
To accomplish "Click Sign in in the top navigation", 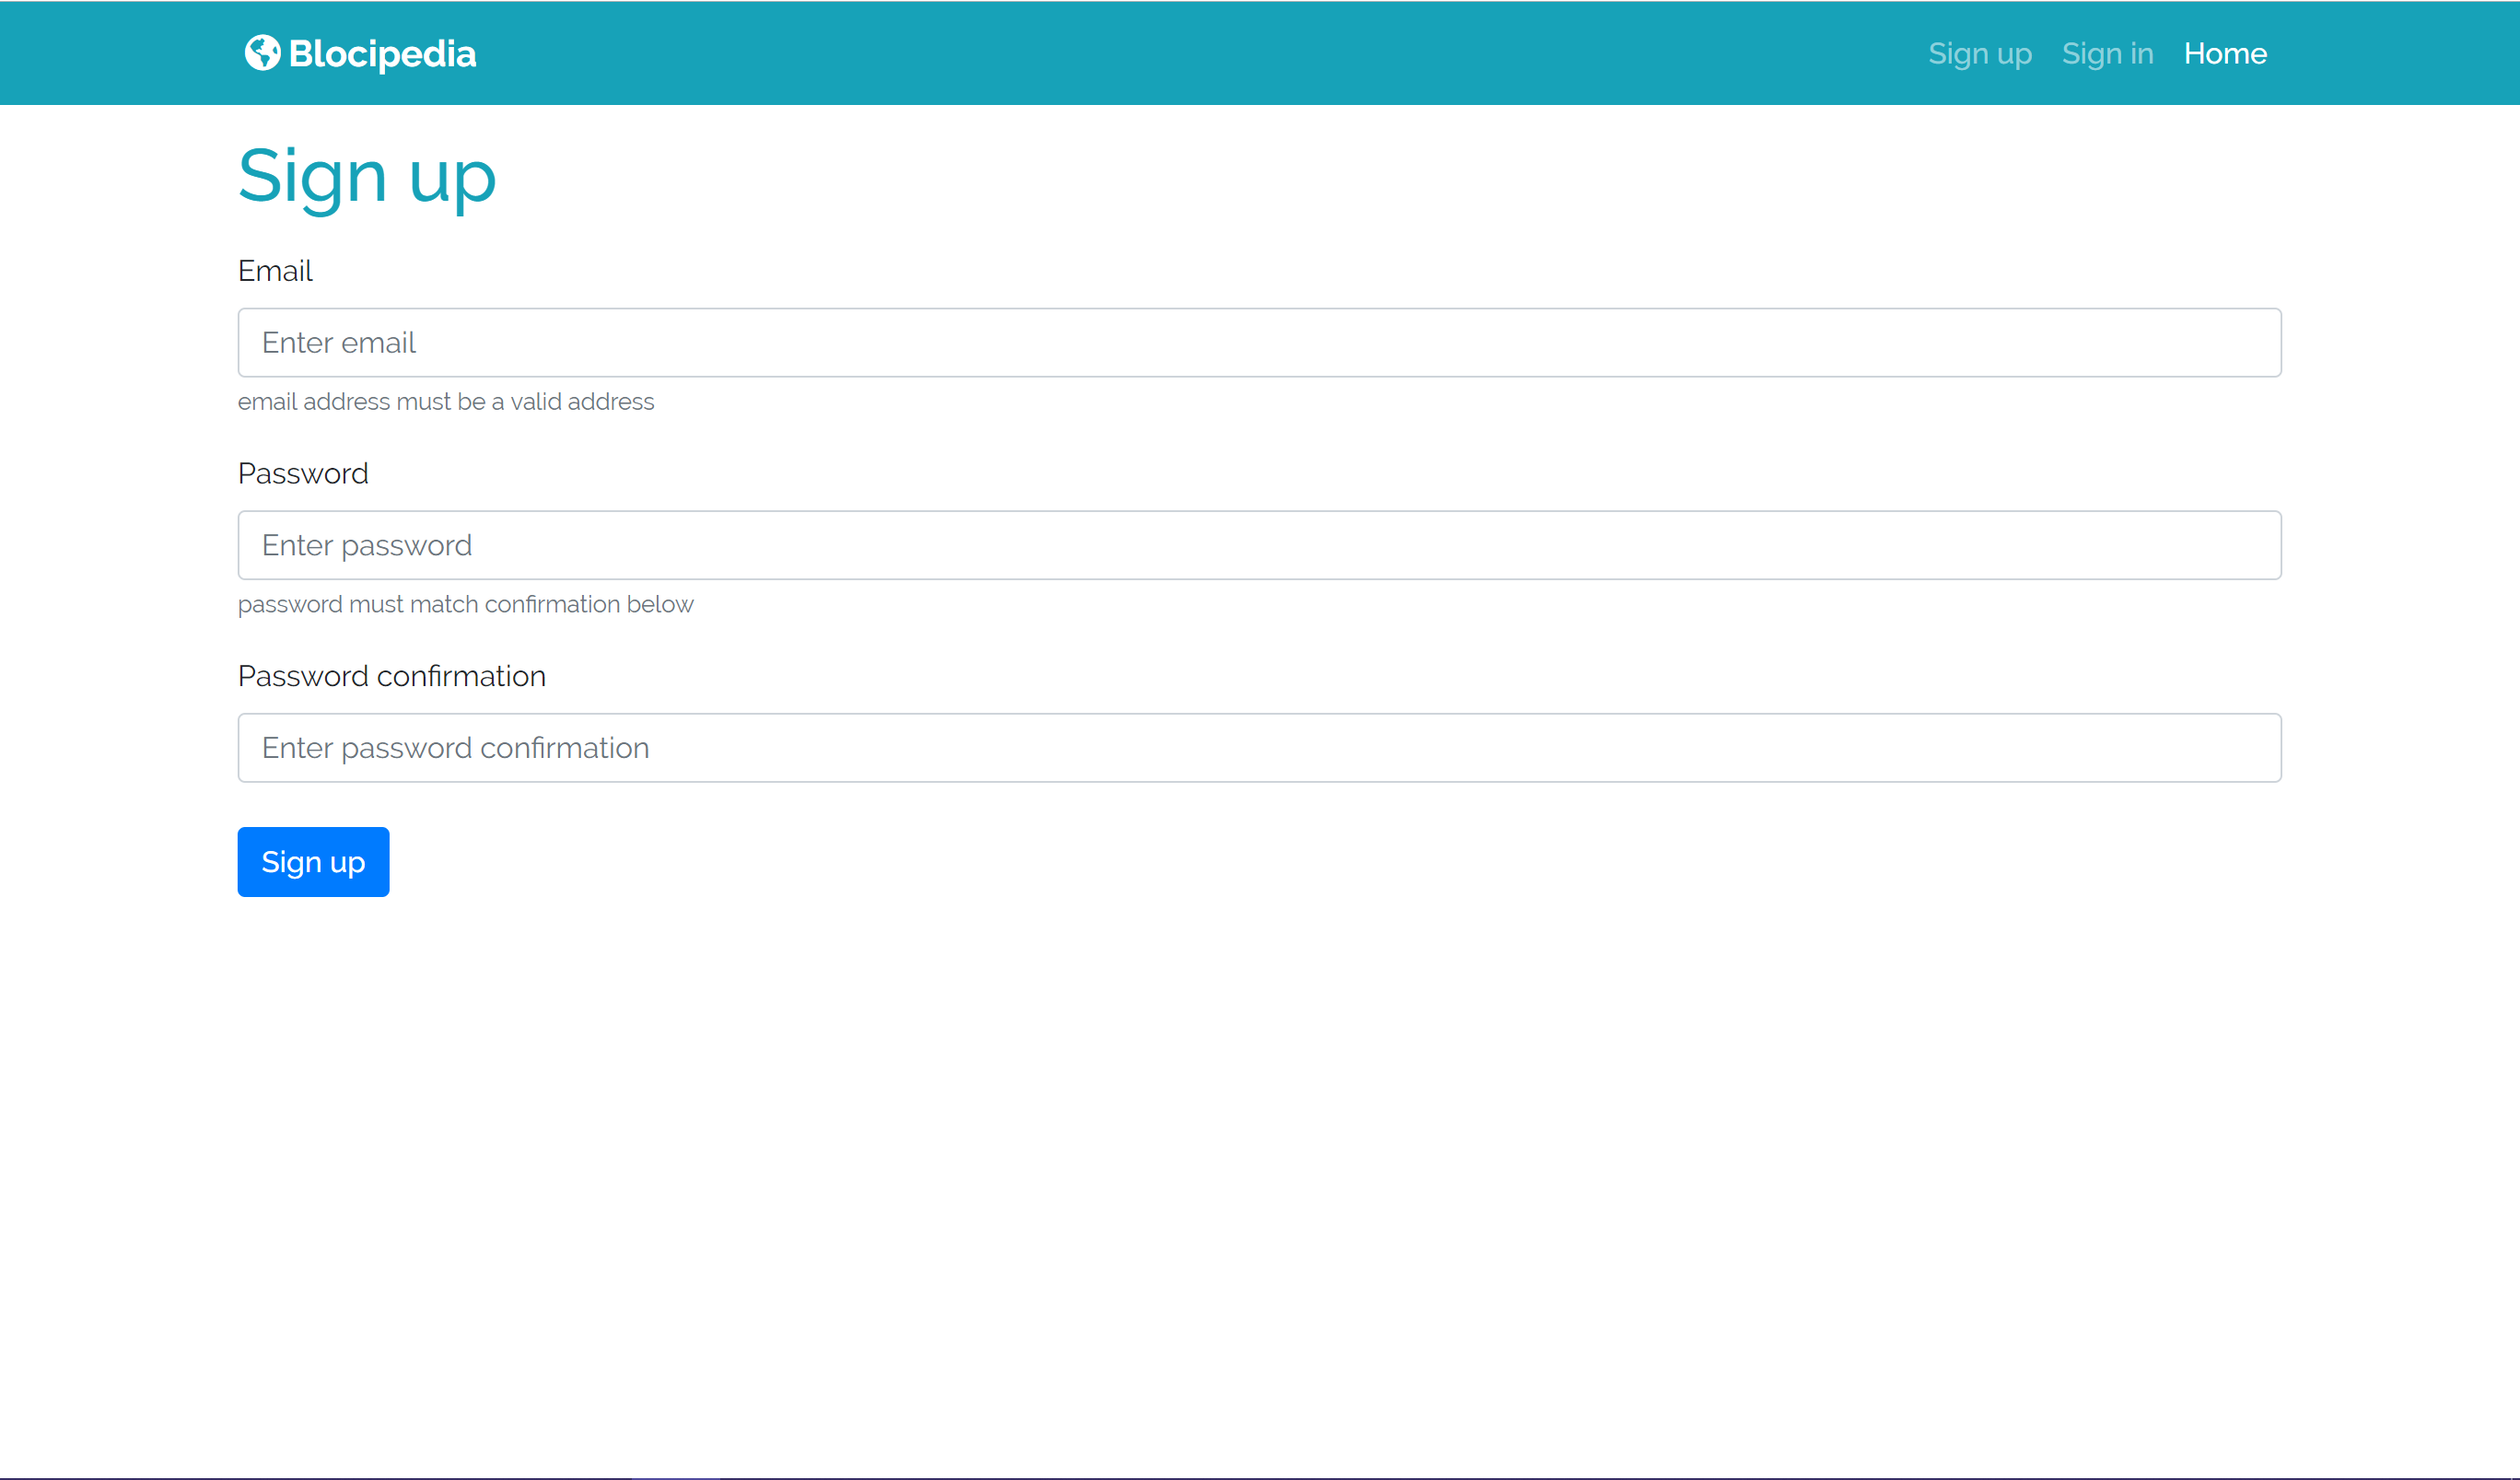I will tap(2107, 53).
